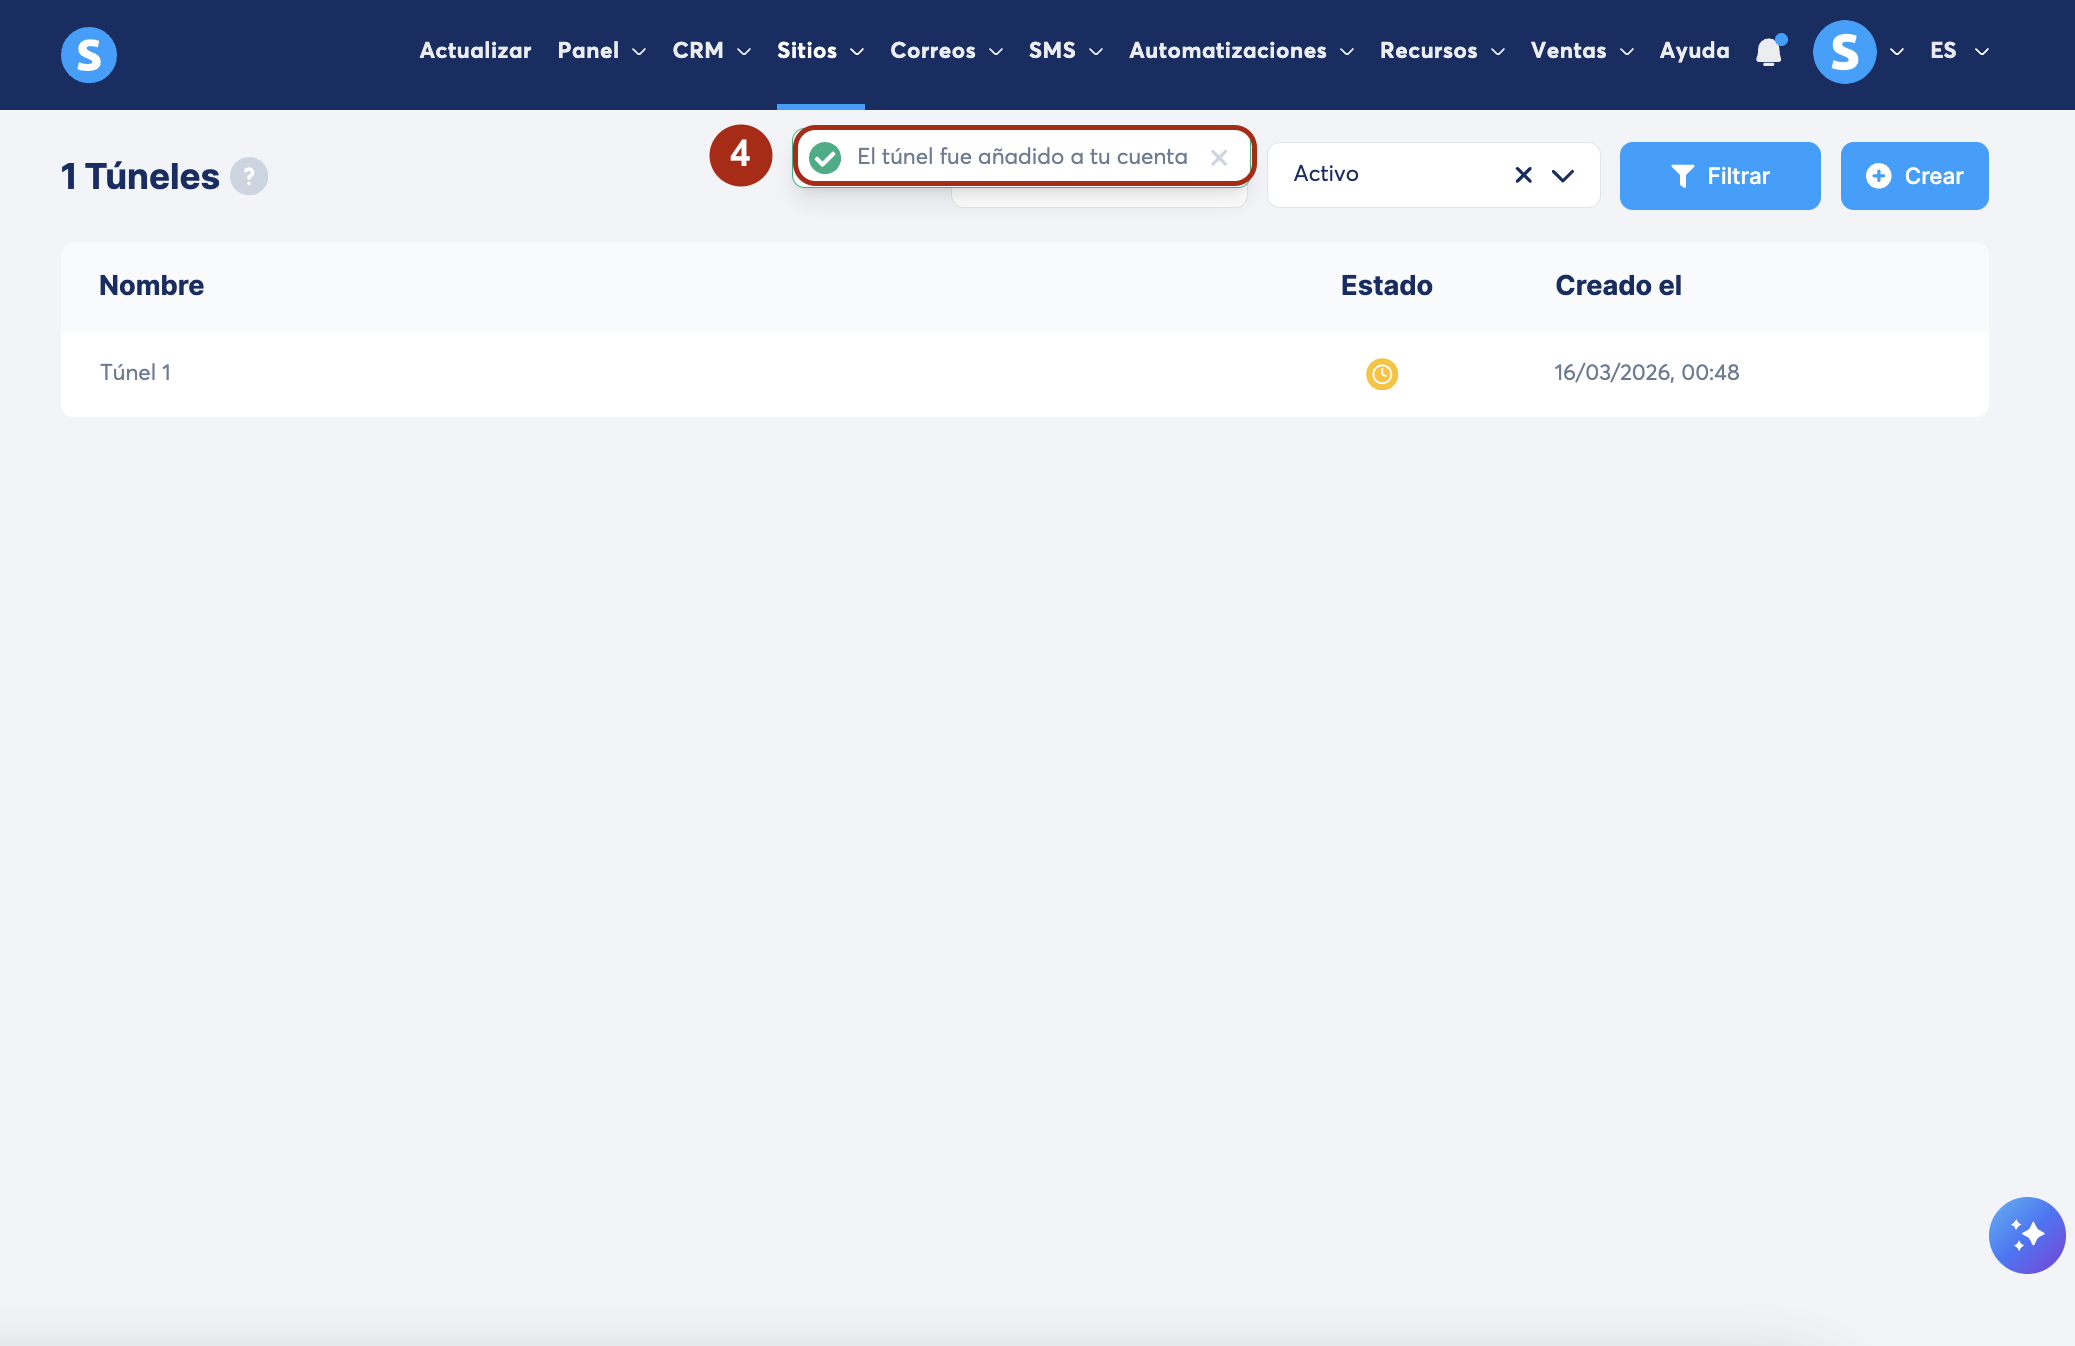Click the Crear button
Image resolution: width=2075 pixels, height=1346 pixels.
tap(1913, 176)
